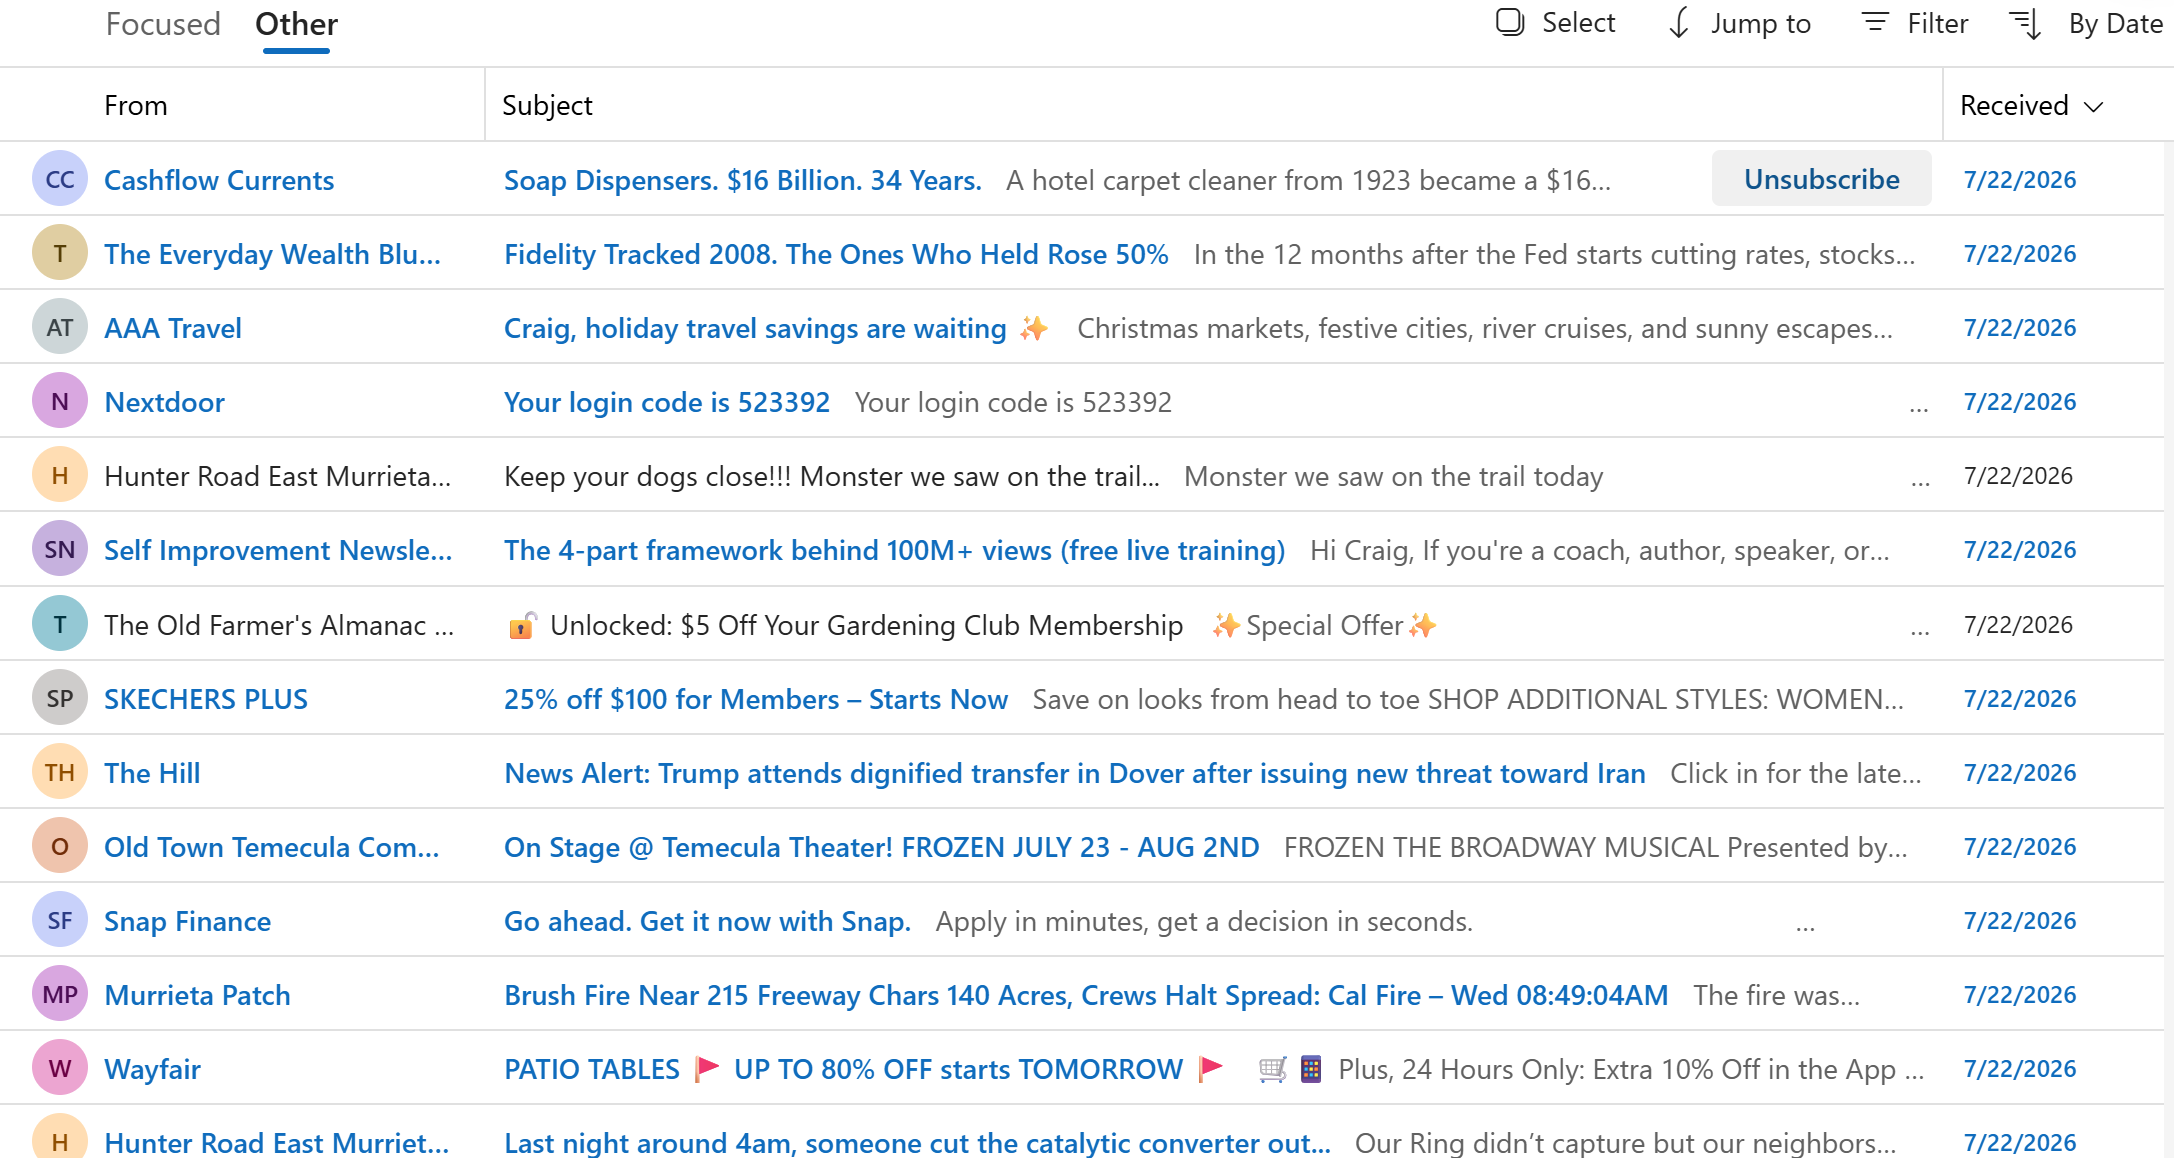Screen dimensions: 2174x1158
Task: Click the AAA Travel AT avatar
Action: tap(60, 328)
